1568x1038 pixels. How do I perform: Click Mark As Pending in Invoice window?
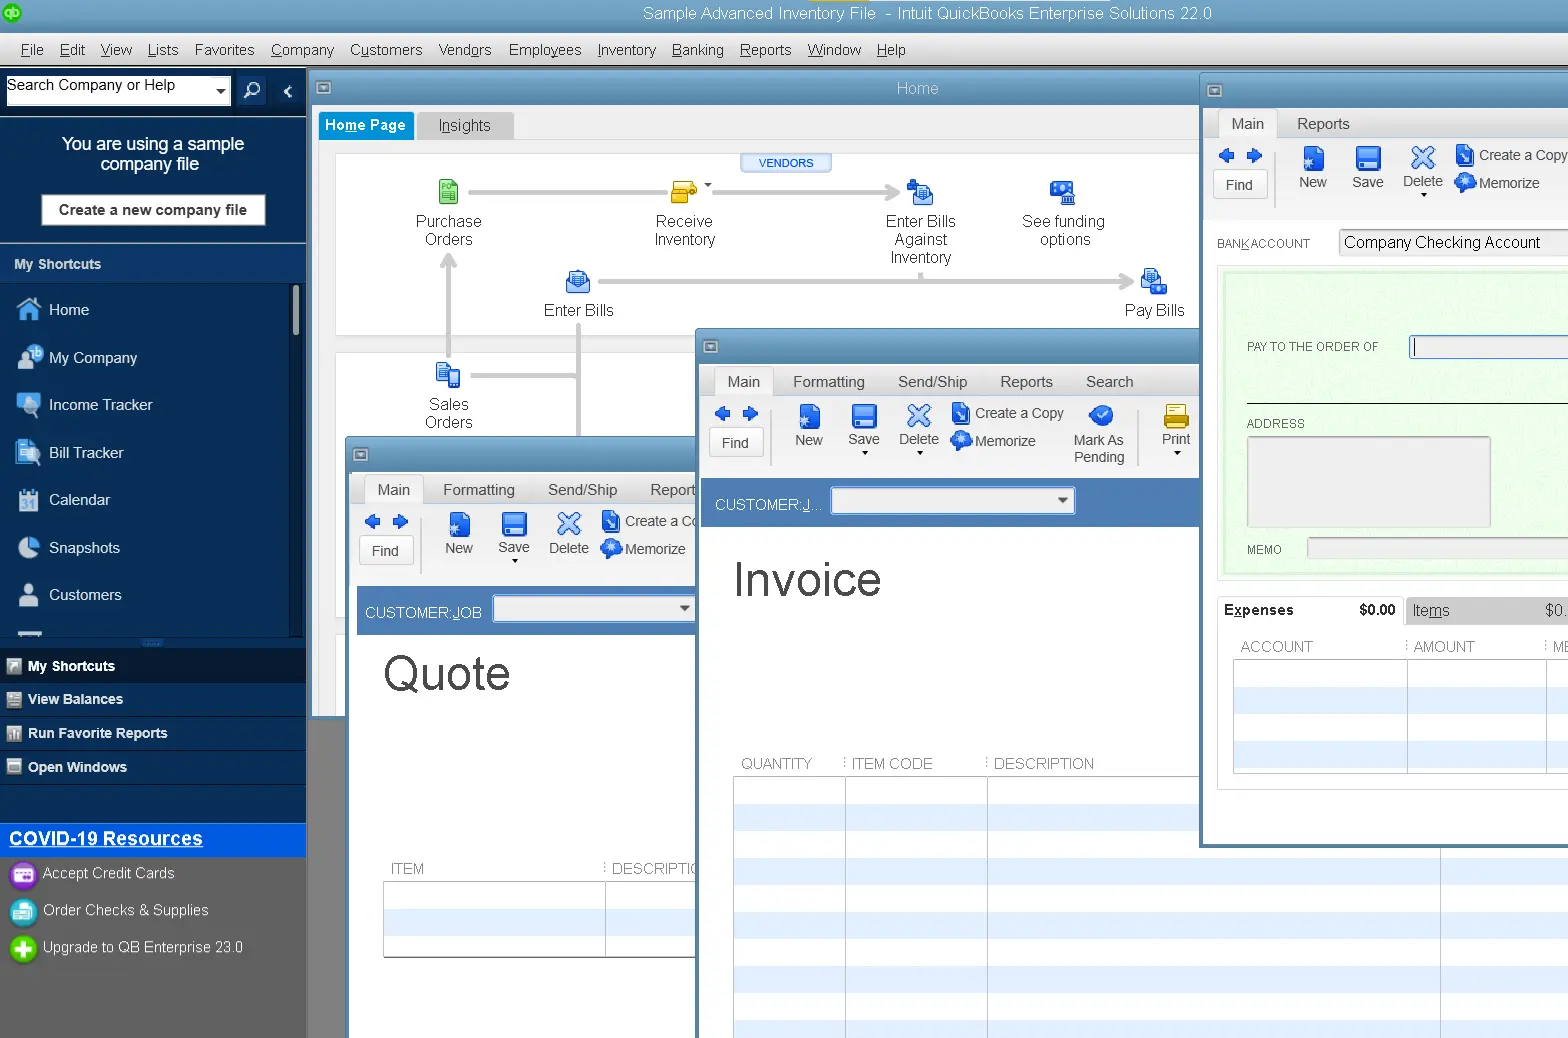1099,433
